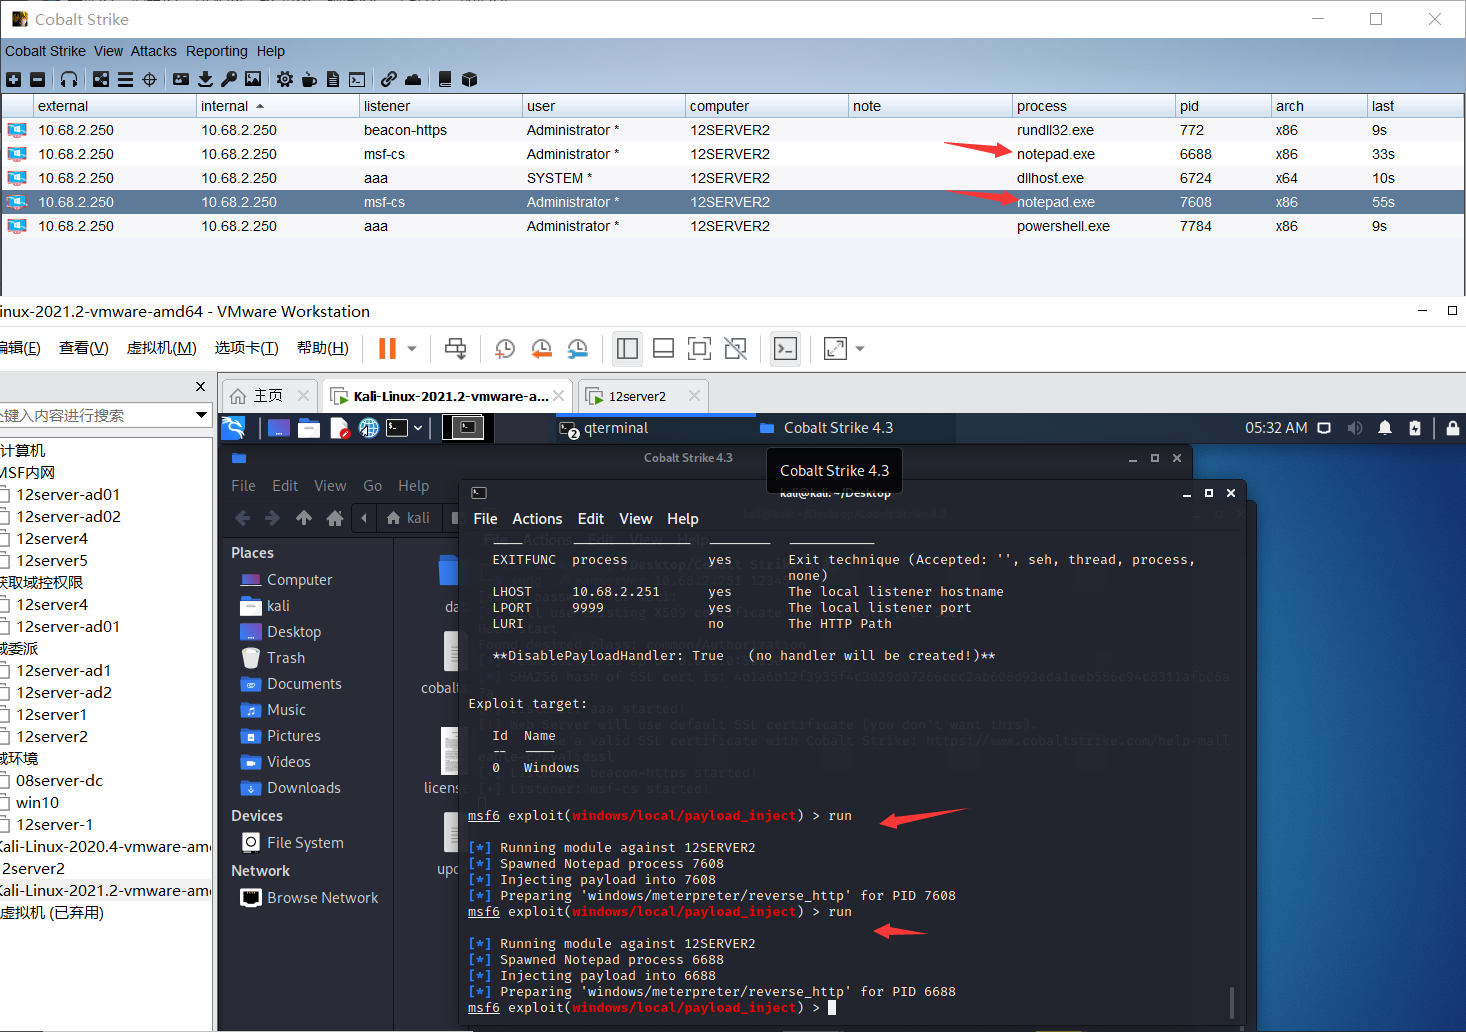Switch to the 12server2 VM tab
1466x1032 pixels.
(637, 396)
